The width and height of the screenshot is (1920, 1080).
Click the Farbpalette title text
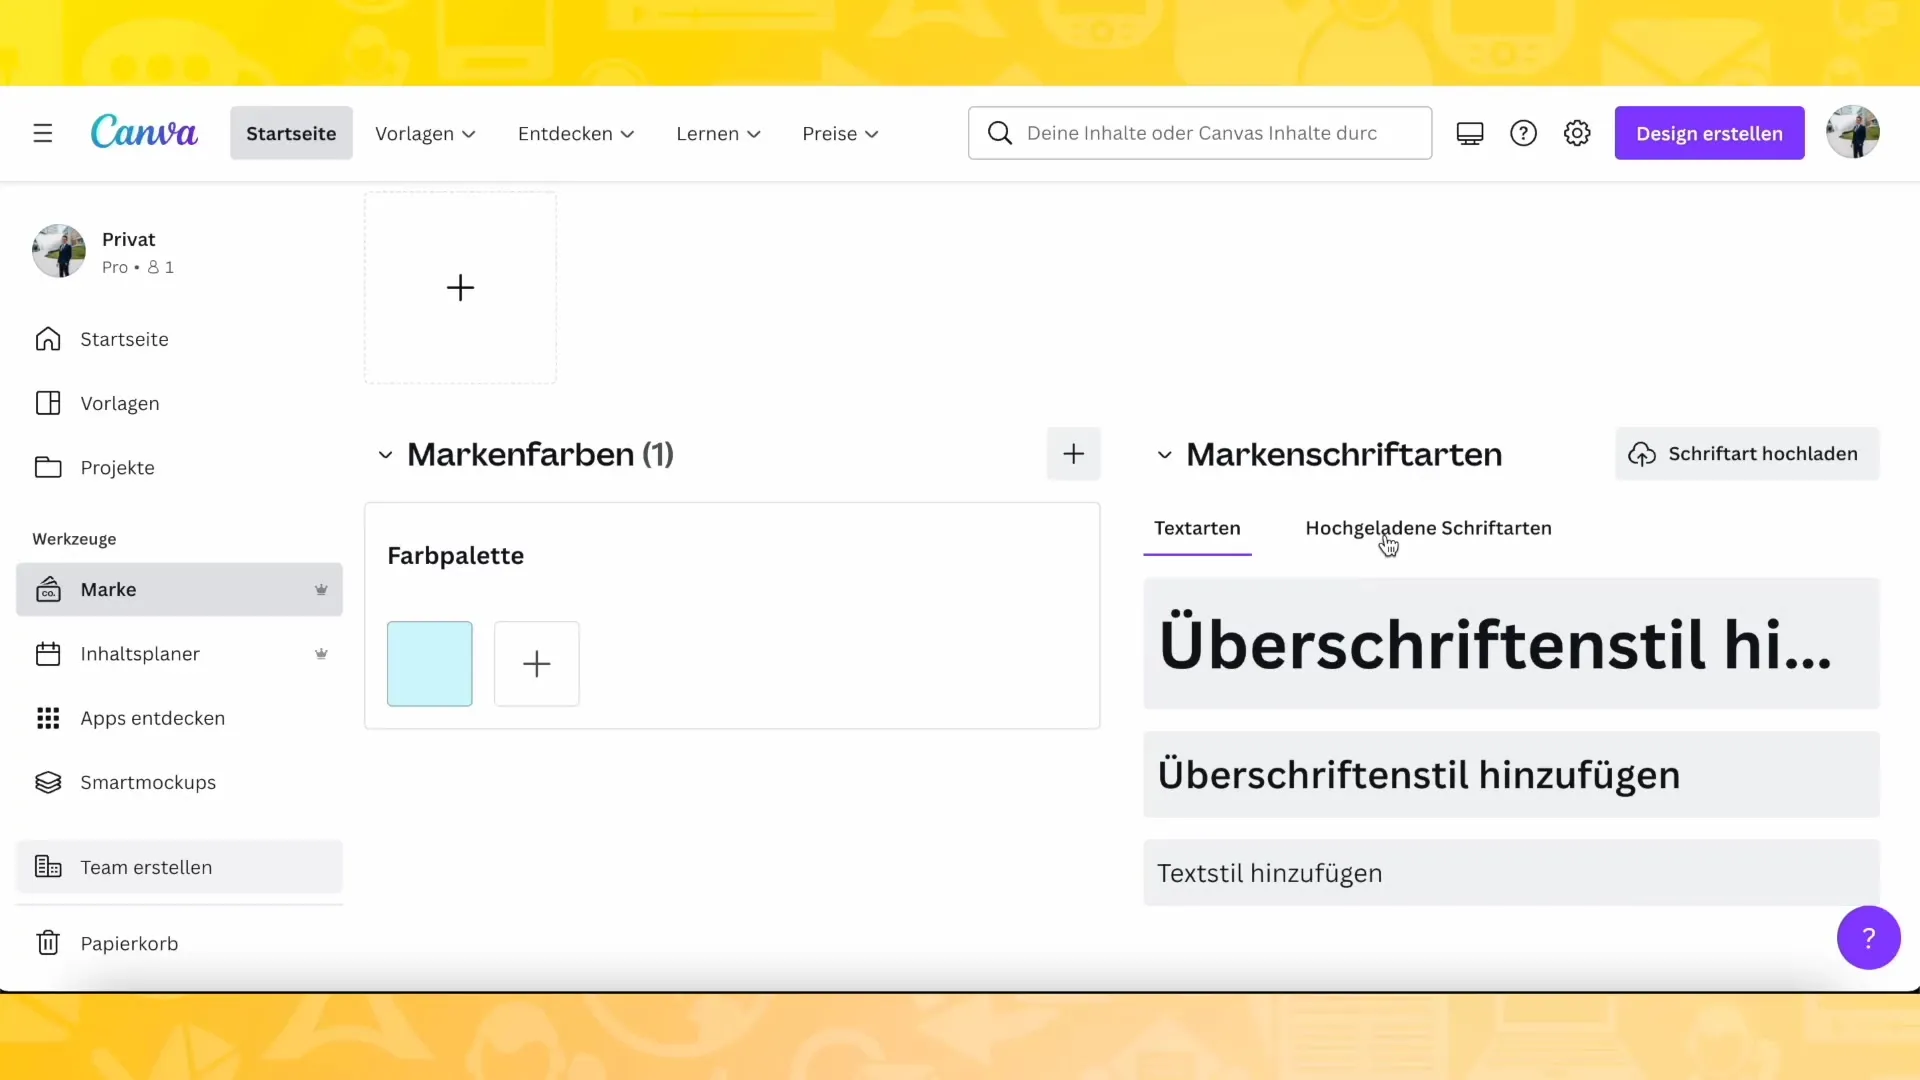[456, 556]
